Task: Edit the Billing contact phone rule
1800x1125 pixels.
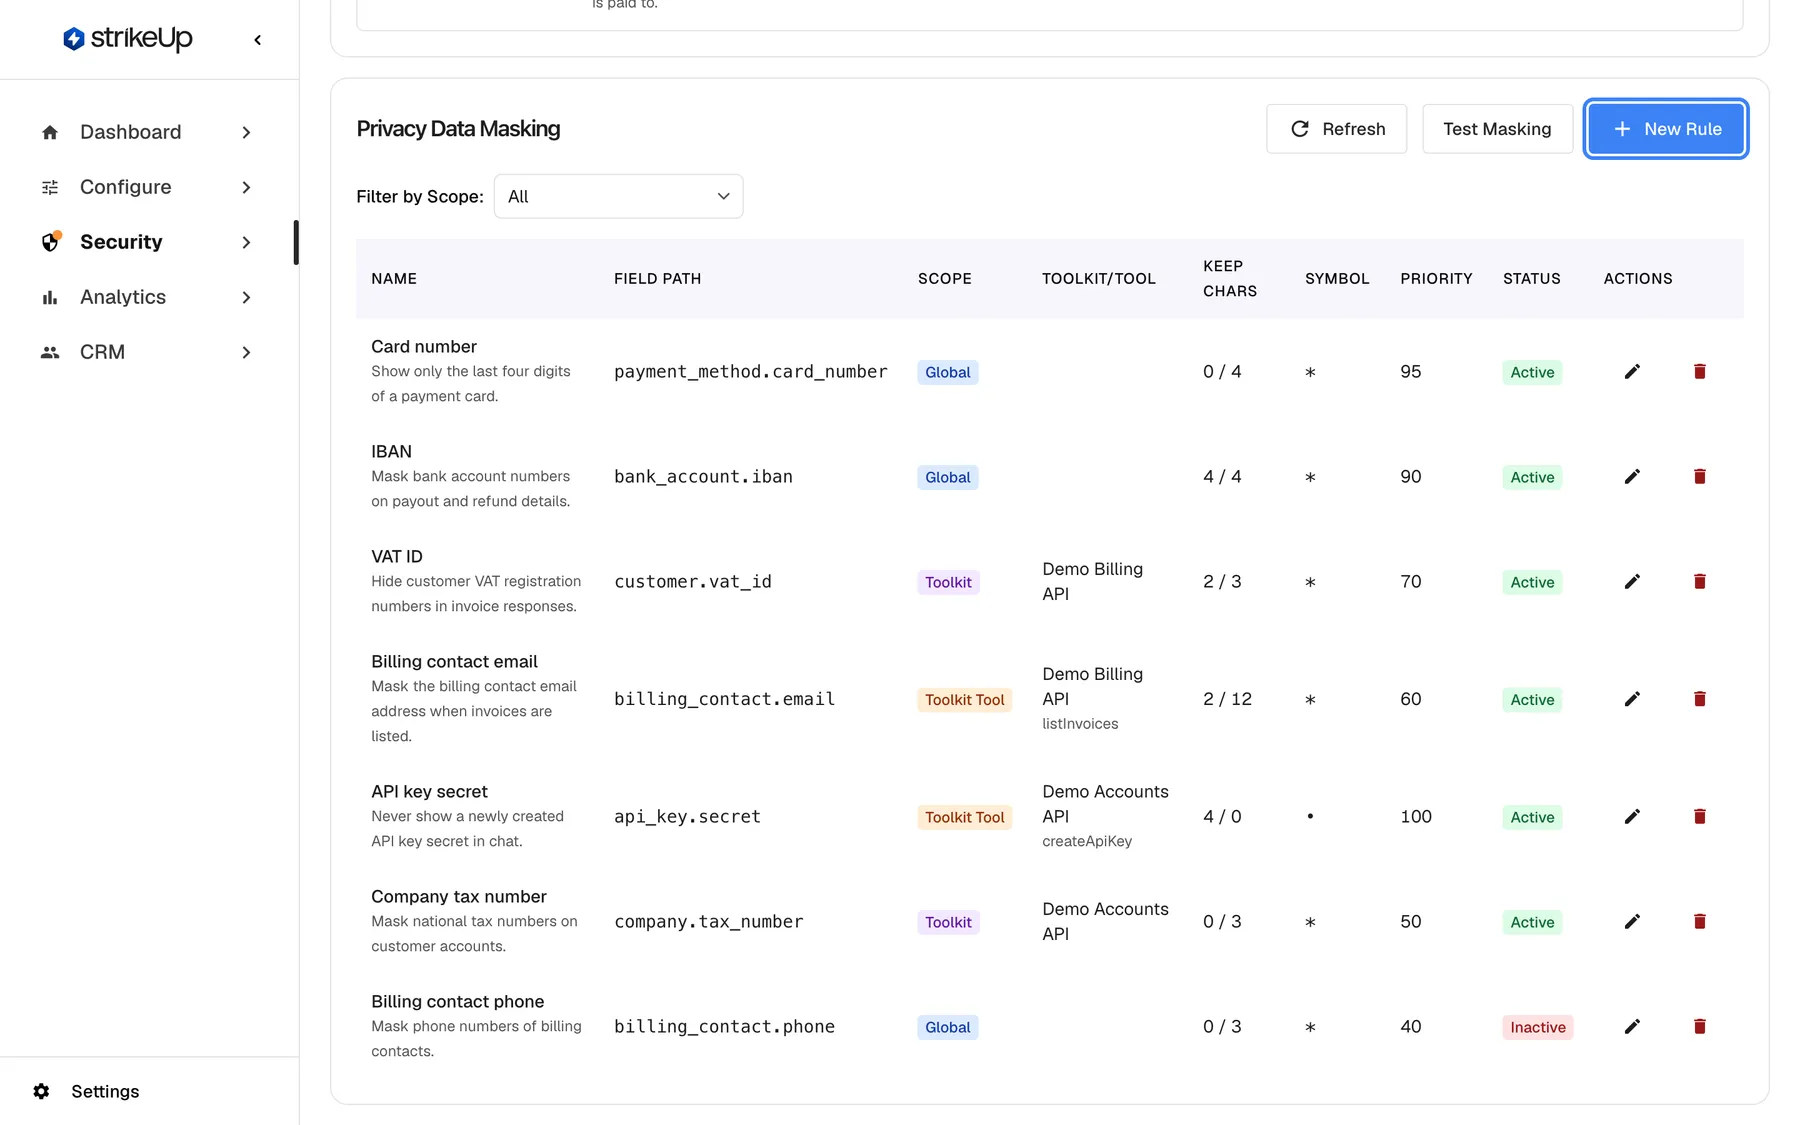Action: (x=1632, y=1027)
